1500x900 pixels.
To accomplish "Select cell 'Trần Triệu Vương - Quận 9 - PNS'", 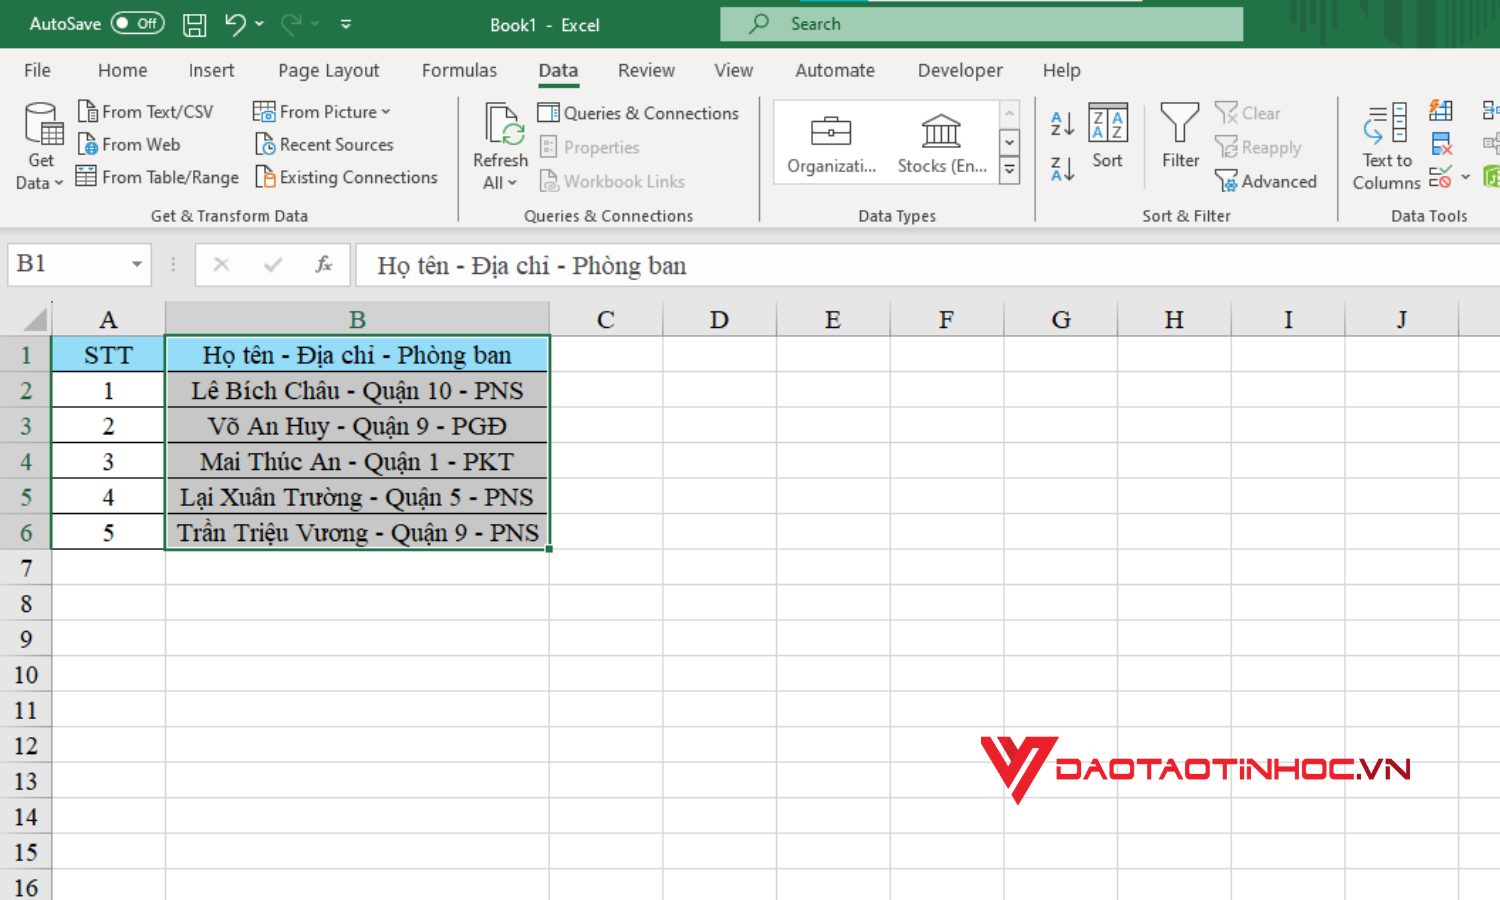I will tap(357, 532).
